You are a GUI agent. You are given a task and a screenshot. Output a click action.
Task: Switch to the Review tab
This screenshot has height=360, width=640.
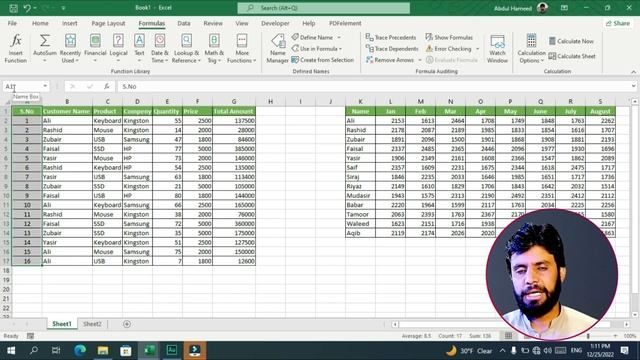coord(213,23)
